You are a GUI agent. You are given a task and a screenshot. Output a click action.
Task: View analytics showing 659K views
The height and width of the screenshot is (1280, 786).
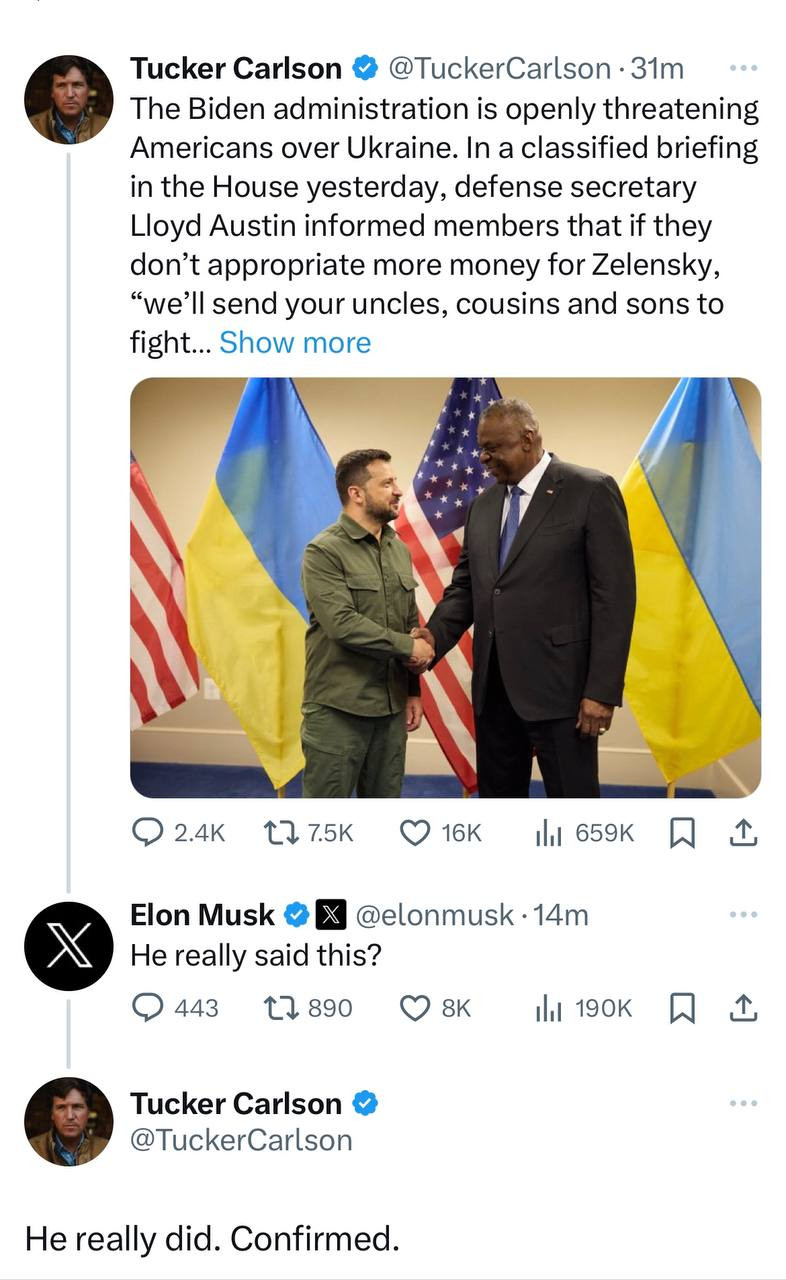point(546,832)
